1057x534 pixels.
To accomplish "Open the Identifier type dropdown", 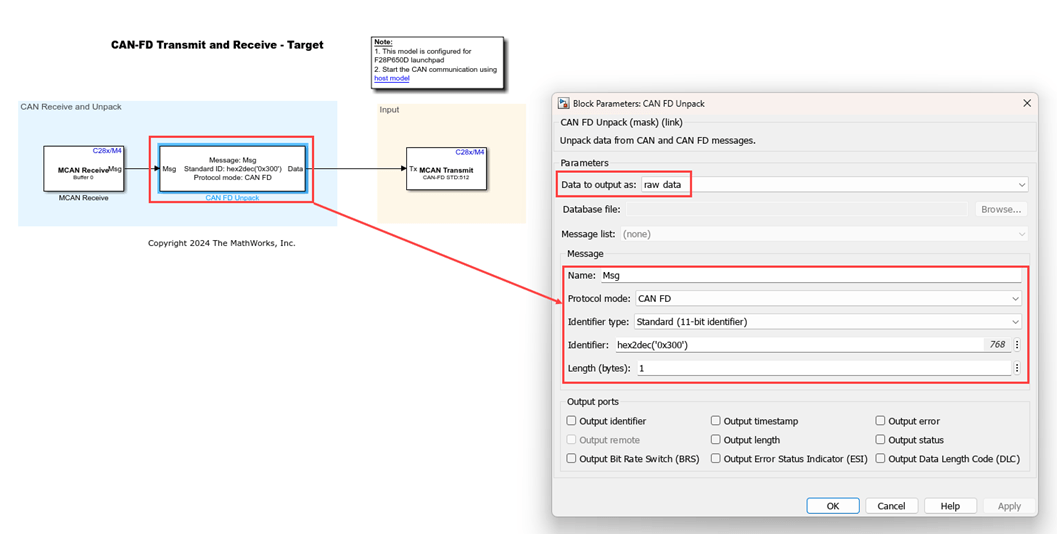I will [x=827, y=322].
